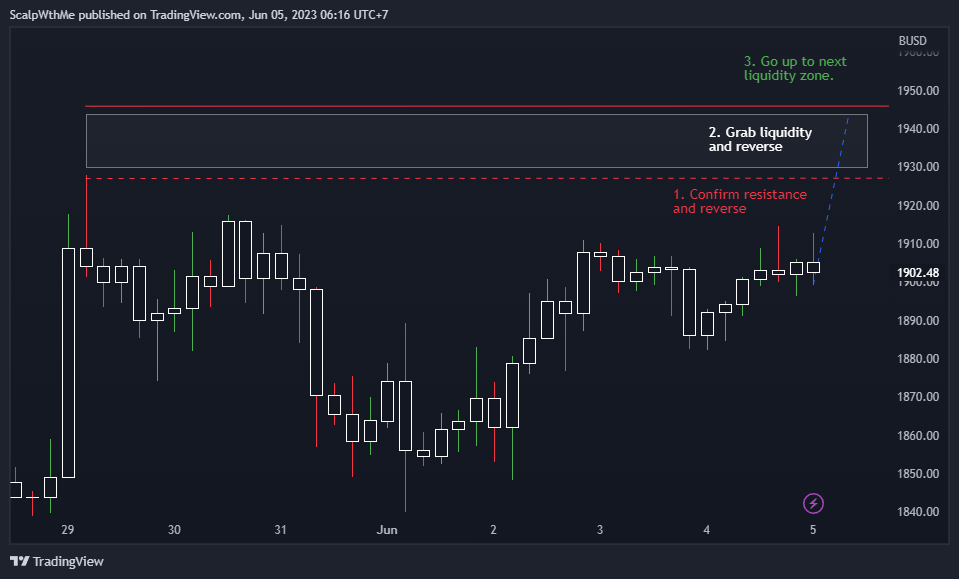Click the 1880.00 price axis label

(x=917, y=358)
